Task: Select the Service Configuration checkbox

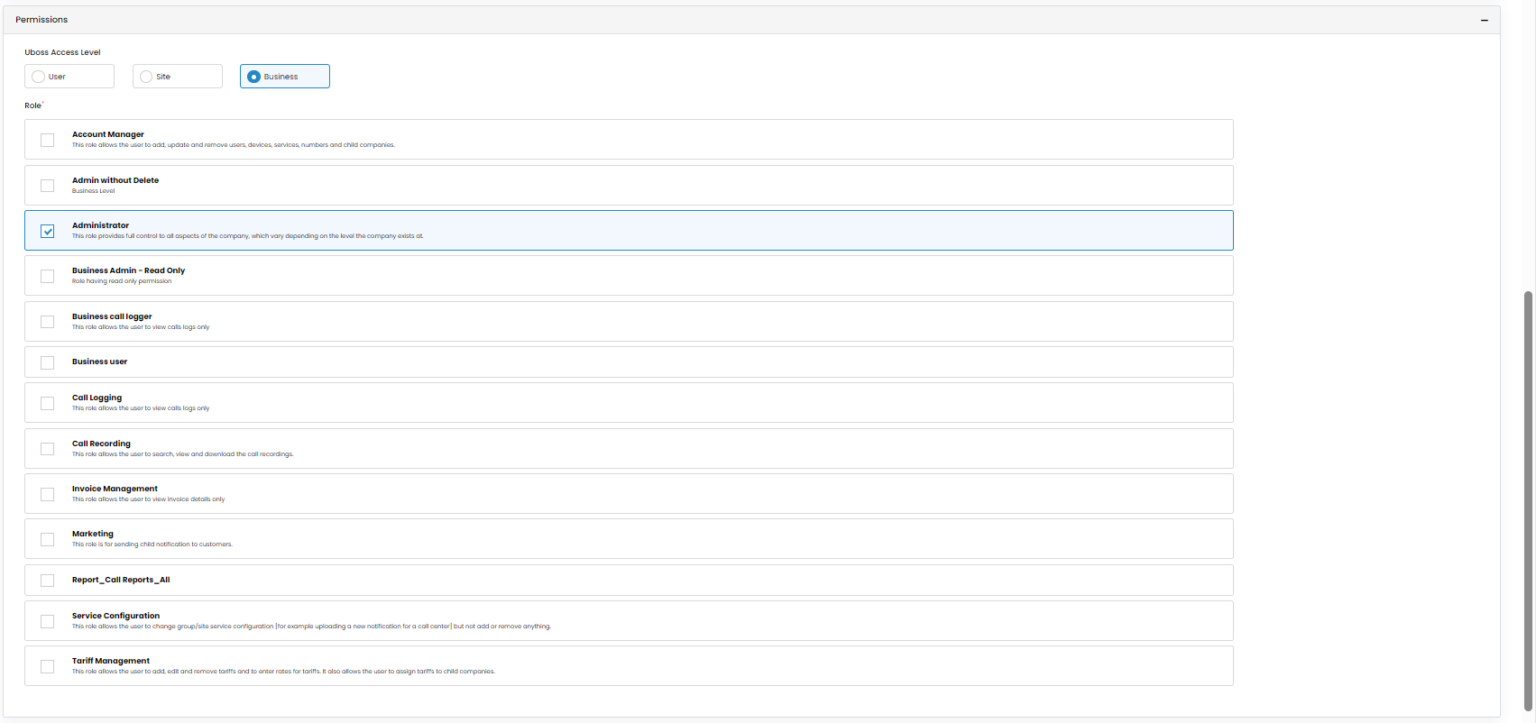Action: click(x=47, y=621)
